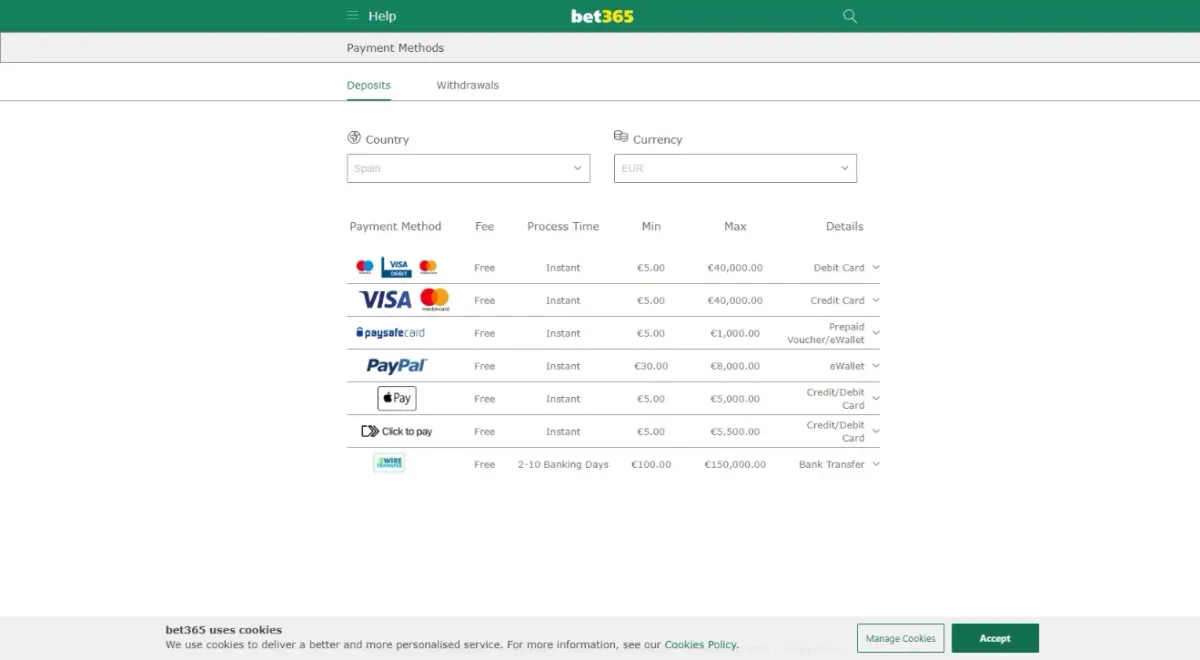Click the paysafecard logo

pos(390,333)
